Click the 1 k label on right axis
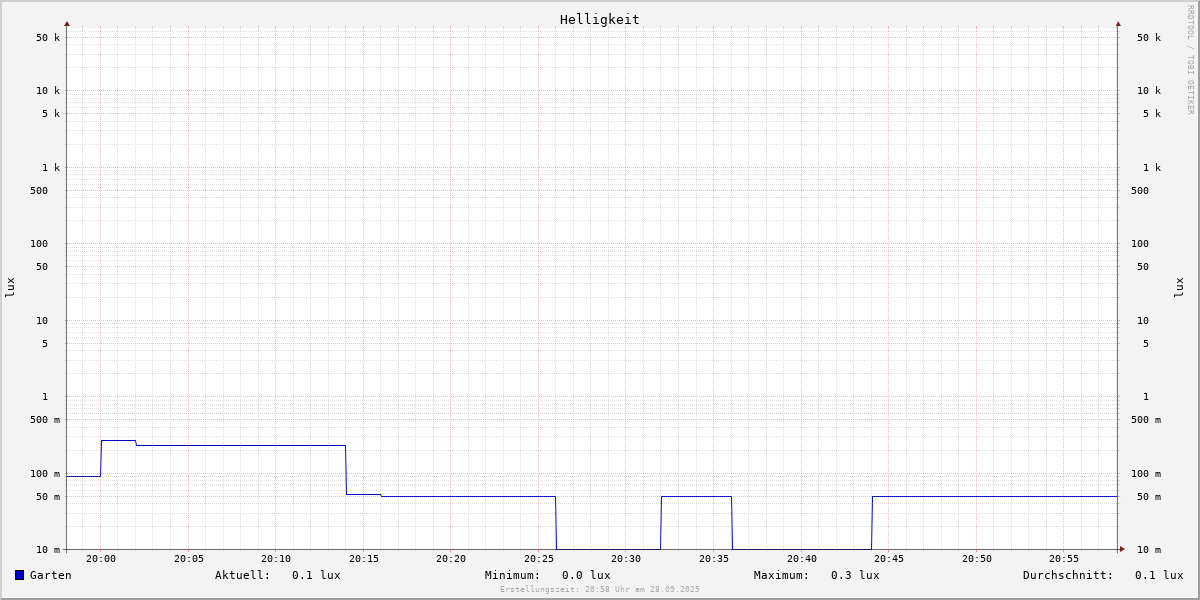This screenshot has width=1200, height=600. tap(1152, 168)
